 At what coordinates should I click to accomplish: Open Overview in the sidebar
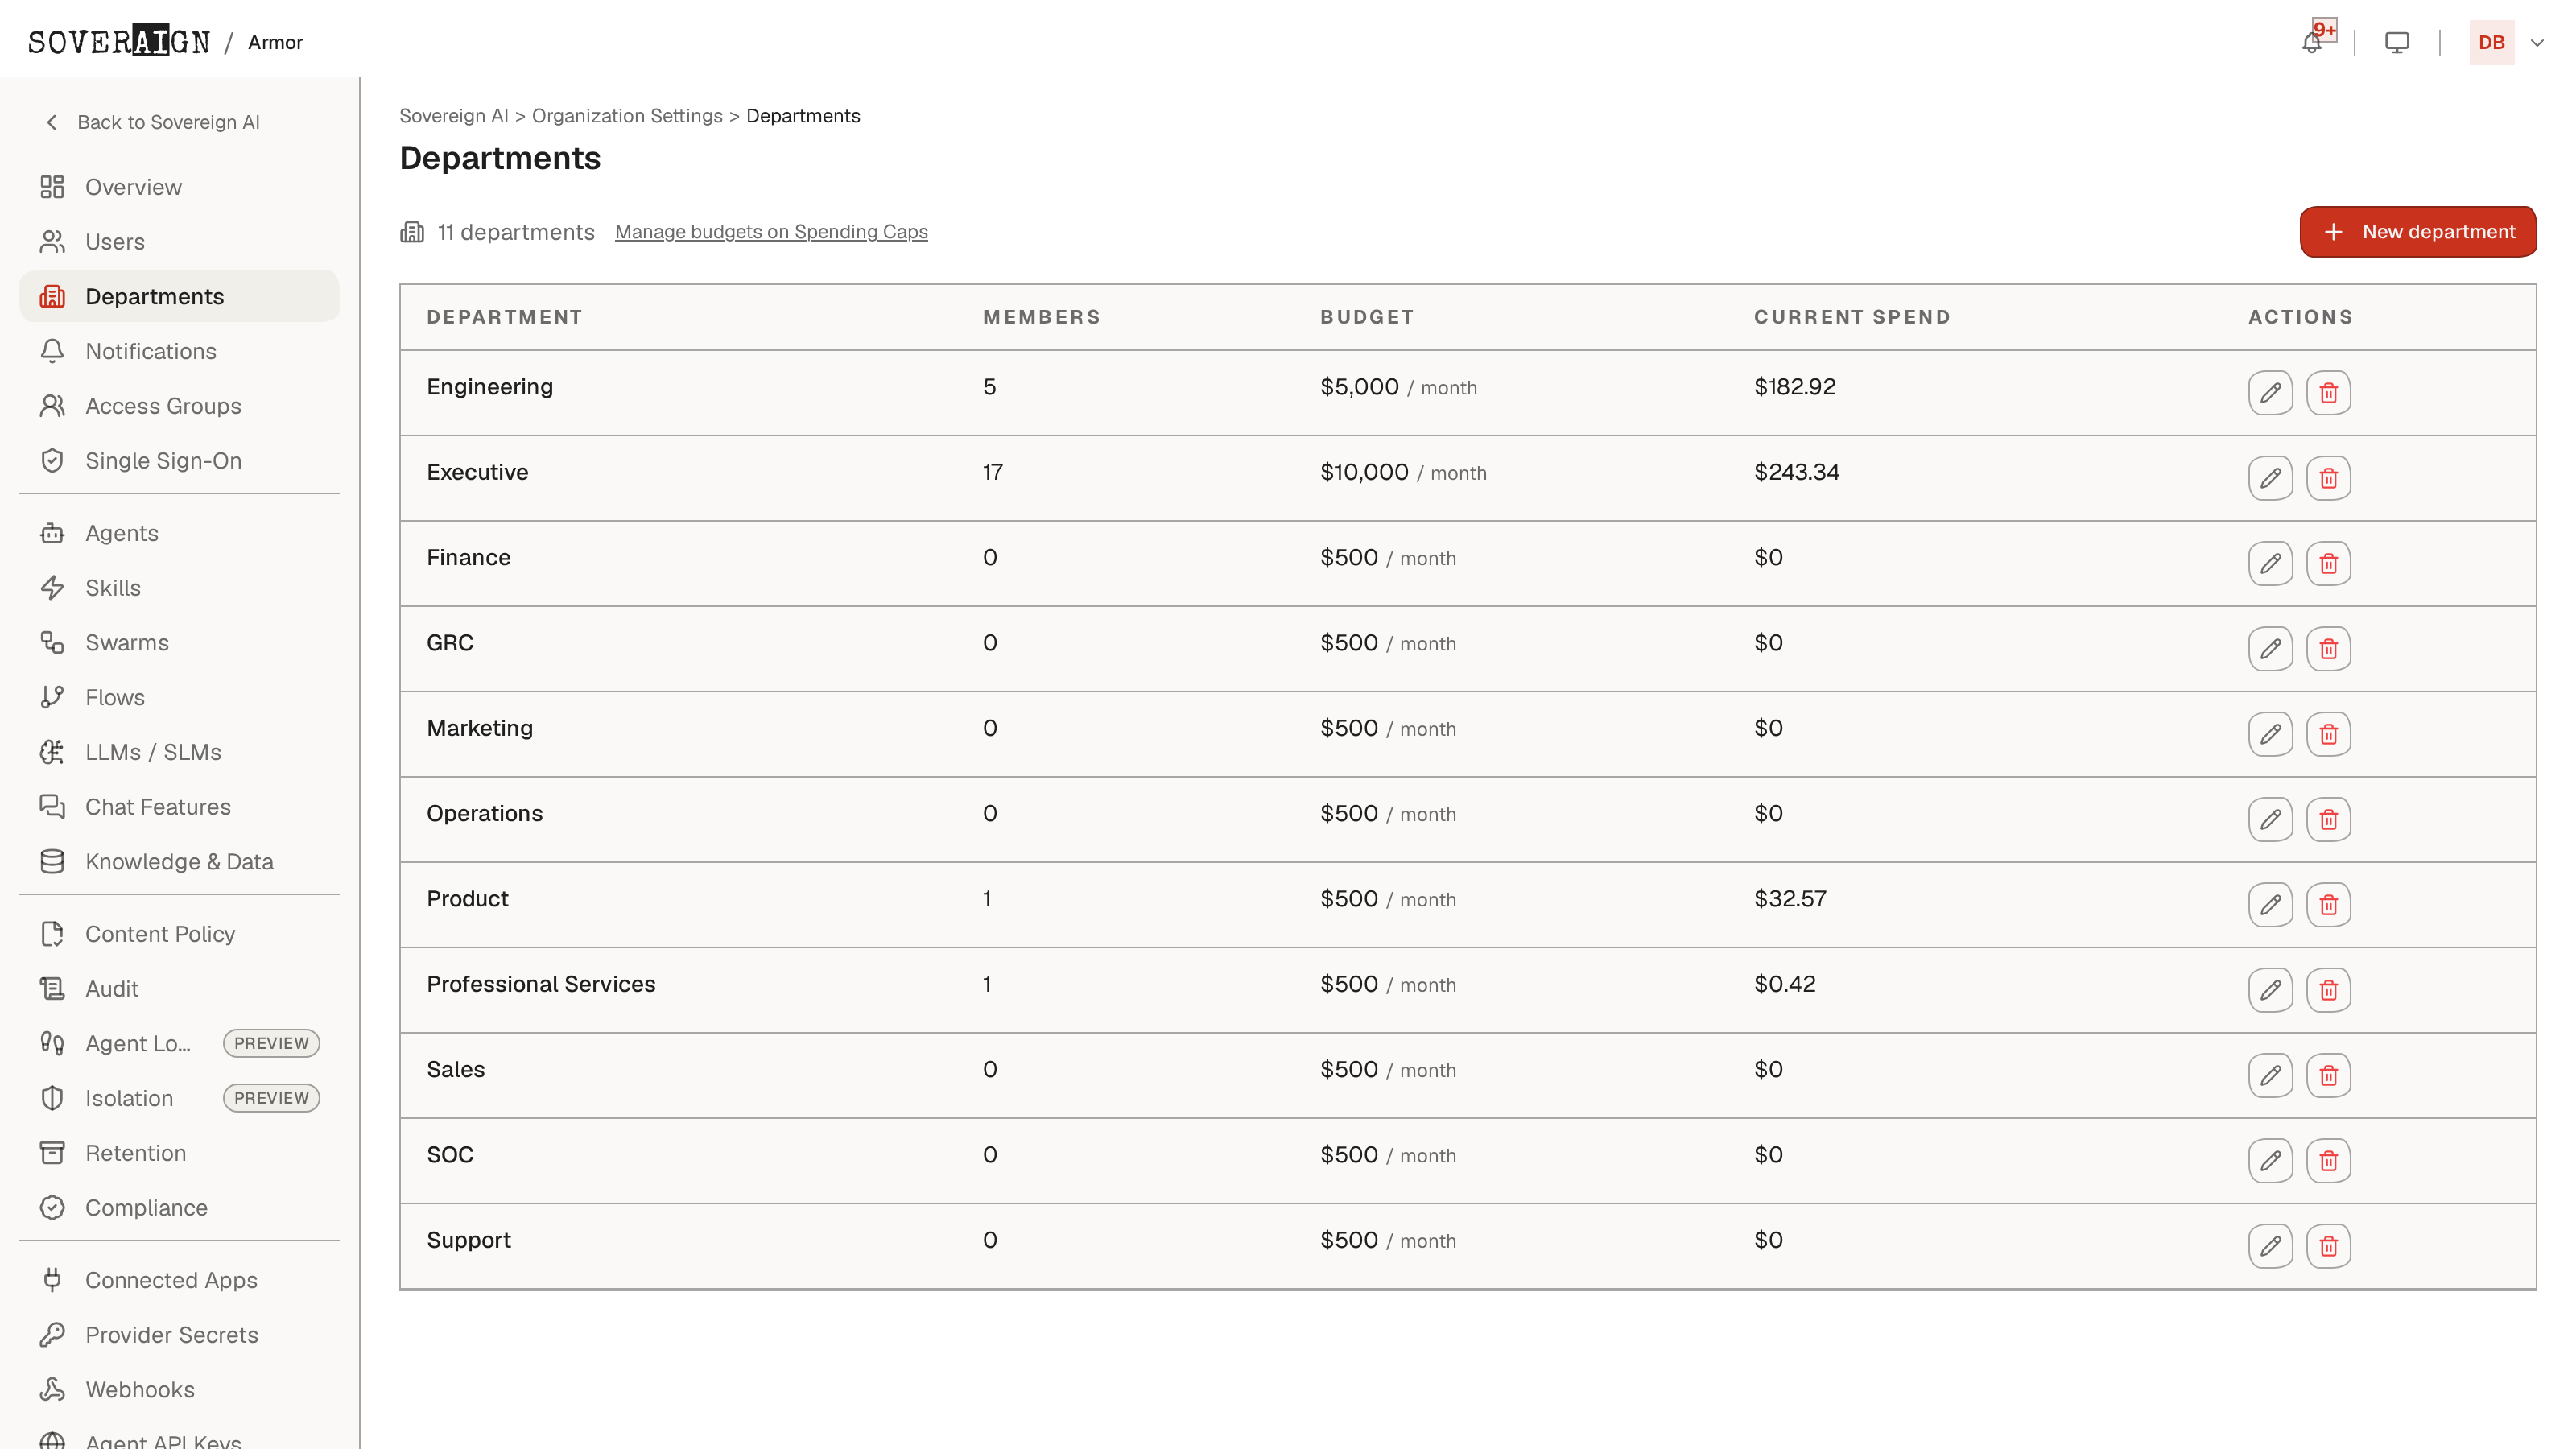click(x=180, y=187)
